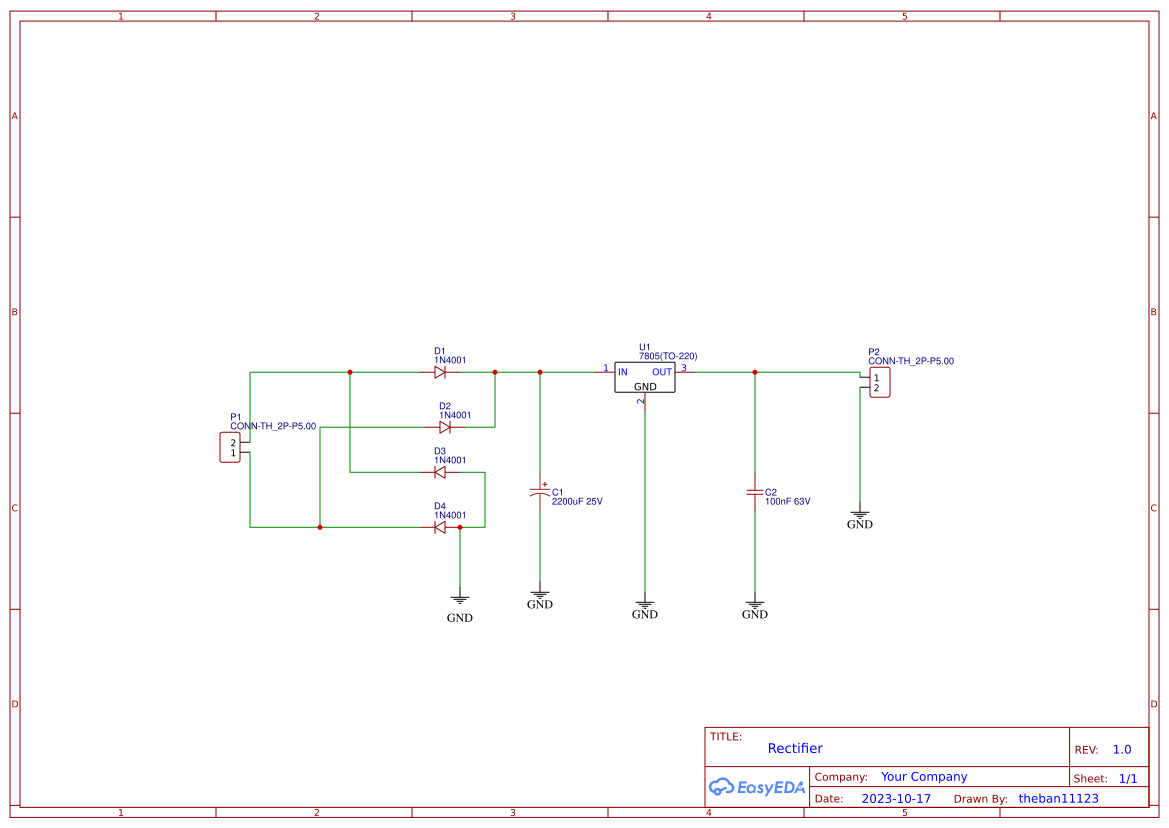Click the "D3" designator label
The height and width of the screenshot is (828, 1169).
click(440, 451)
